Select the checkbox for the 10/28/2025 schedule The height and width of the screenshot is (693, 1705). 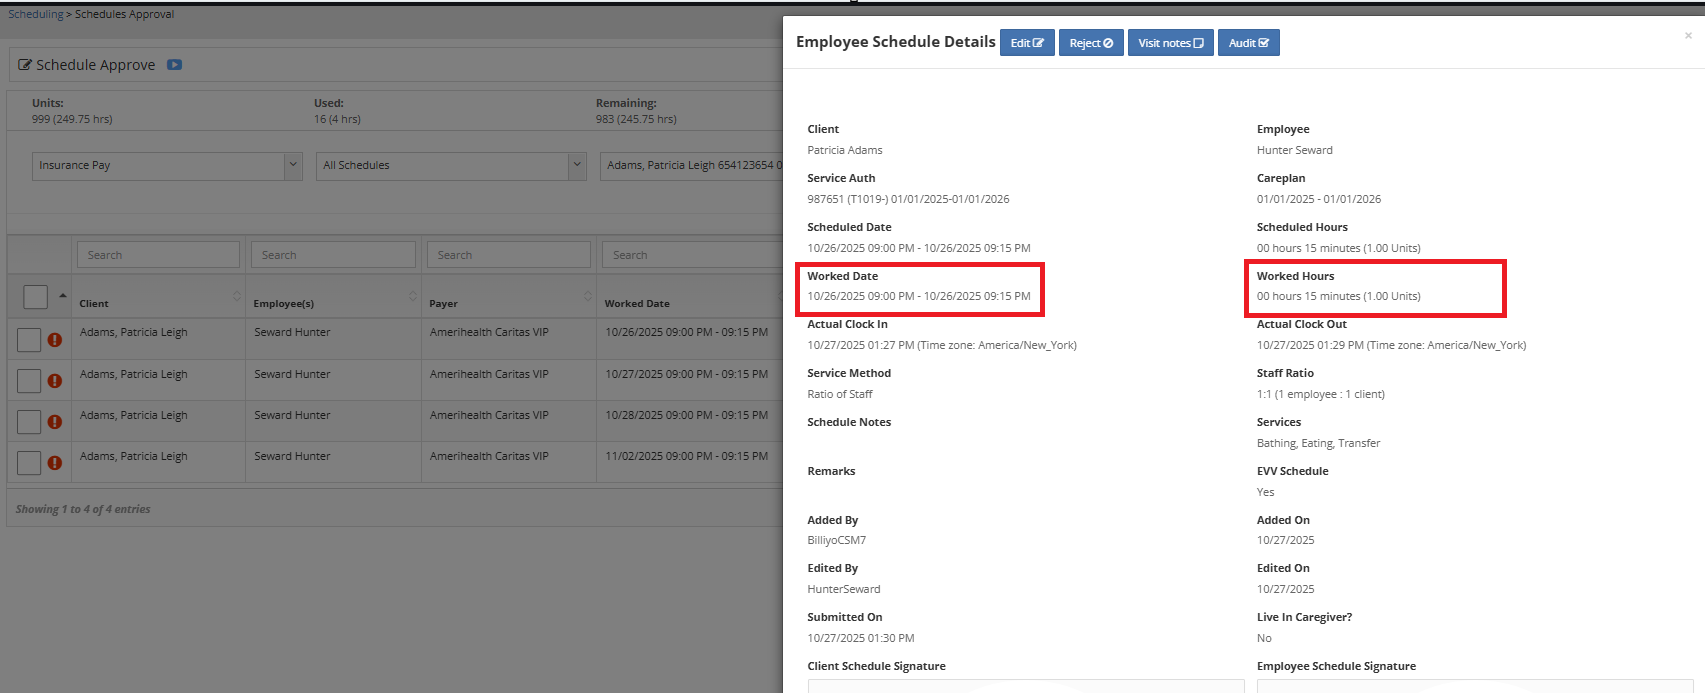tap(29, 422)
